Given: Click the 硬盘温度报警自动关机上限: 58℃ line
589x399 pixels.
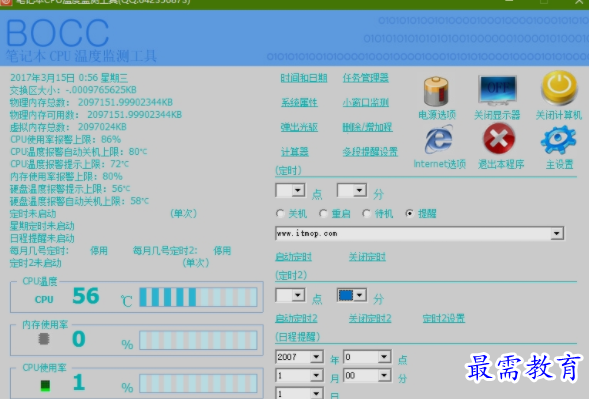Looking at the screenshot, I should (x=79, y=201).
